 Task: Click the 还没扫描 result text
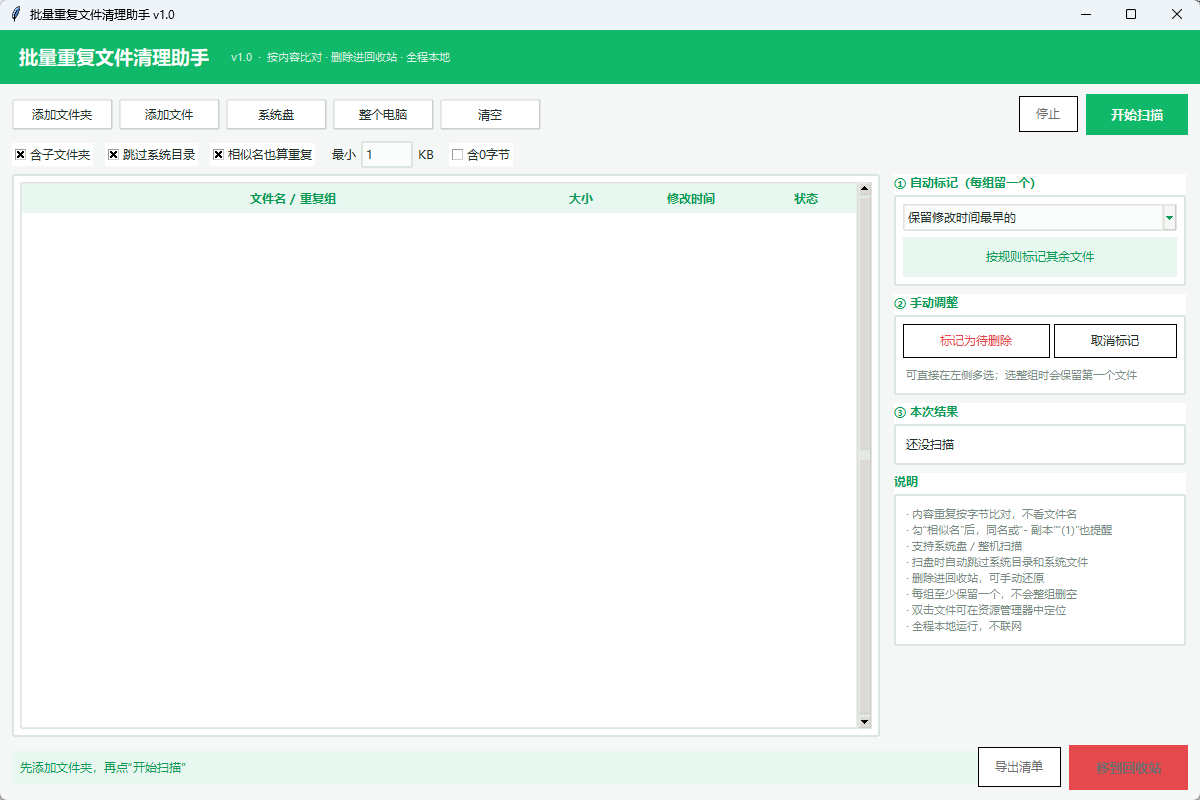tap(930, 445)
